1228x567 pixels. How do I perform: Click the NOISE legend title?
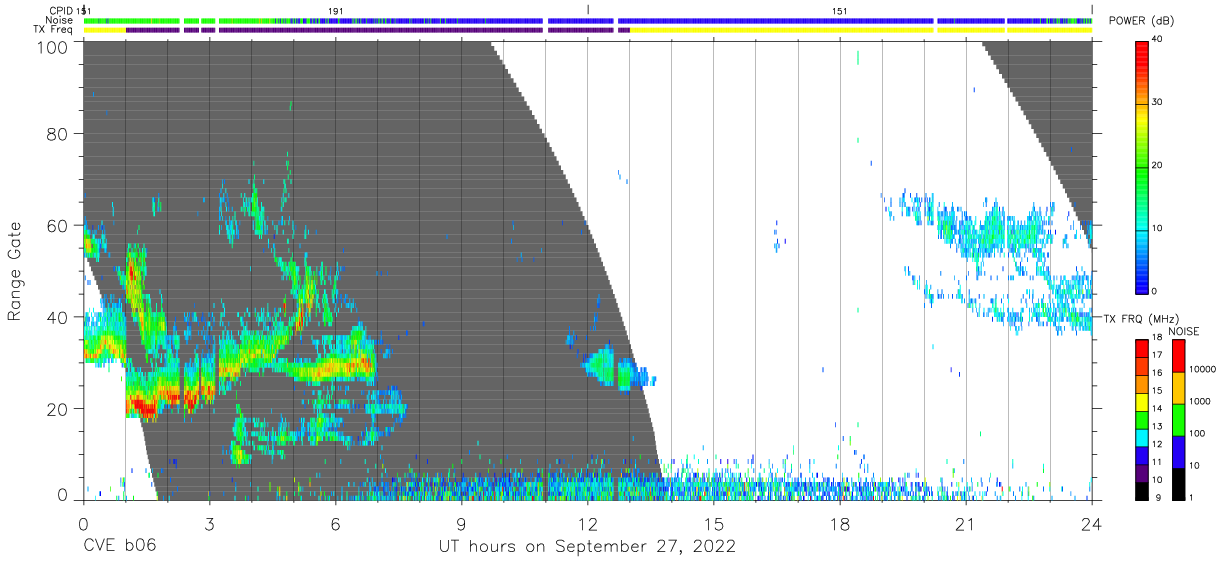tap(1186, 331)
